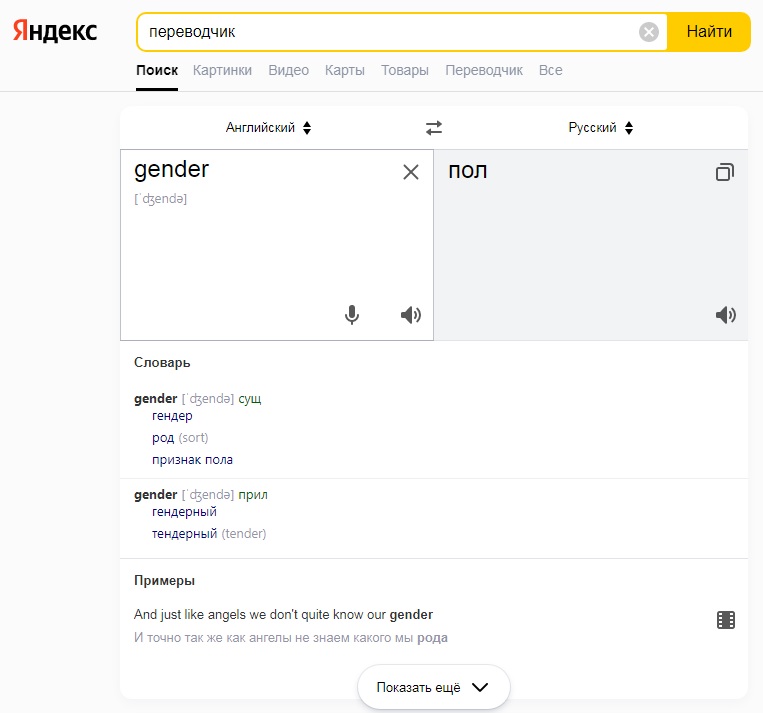
Task: Go to the Видео tab
Action: click(289, 71)
